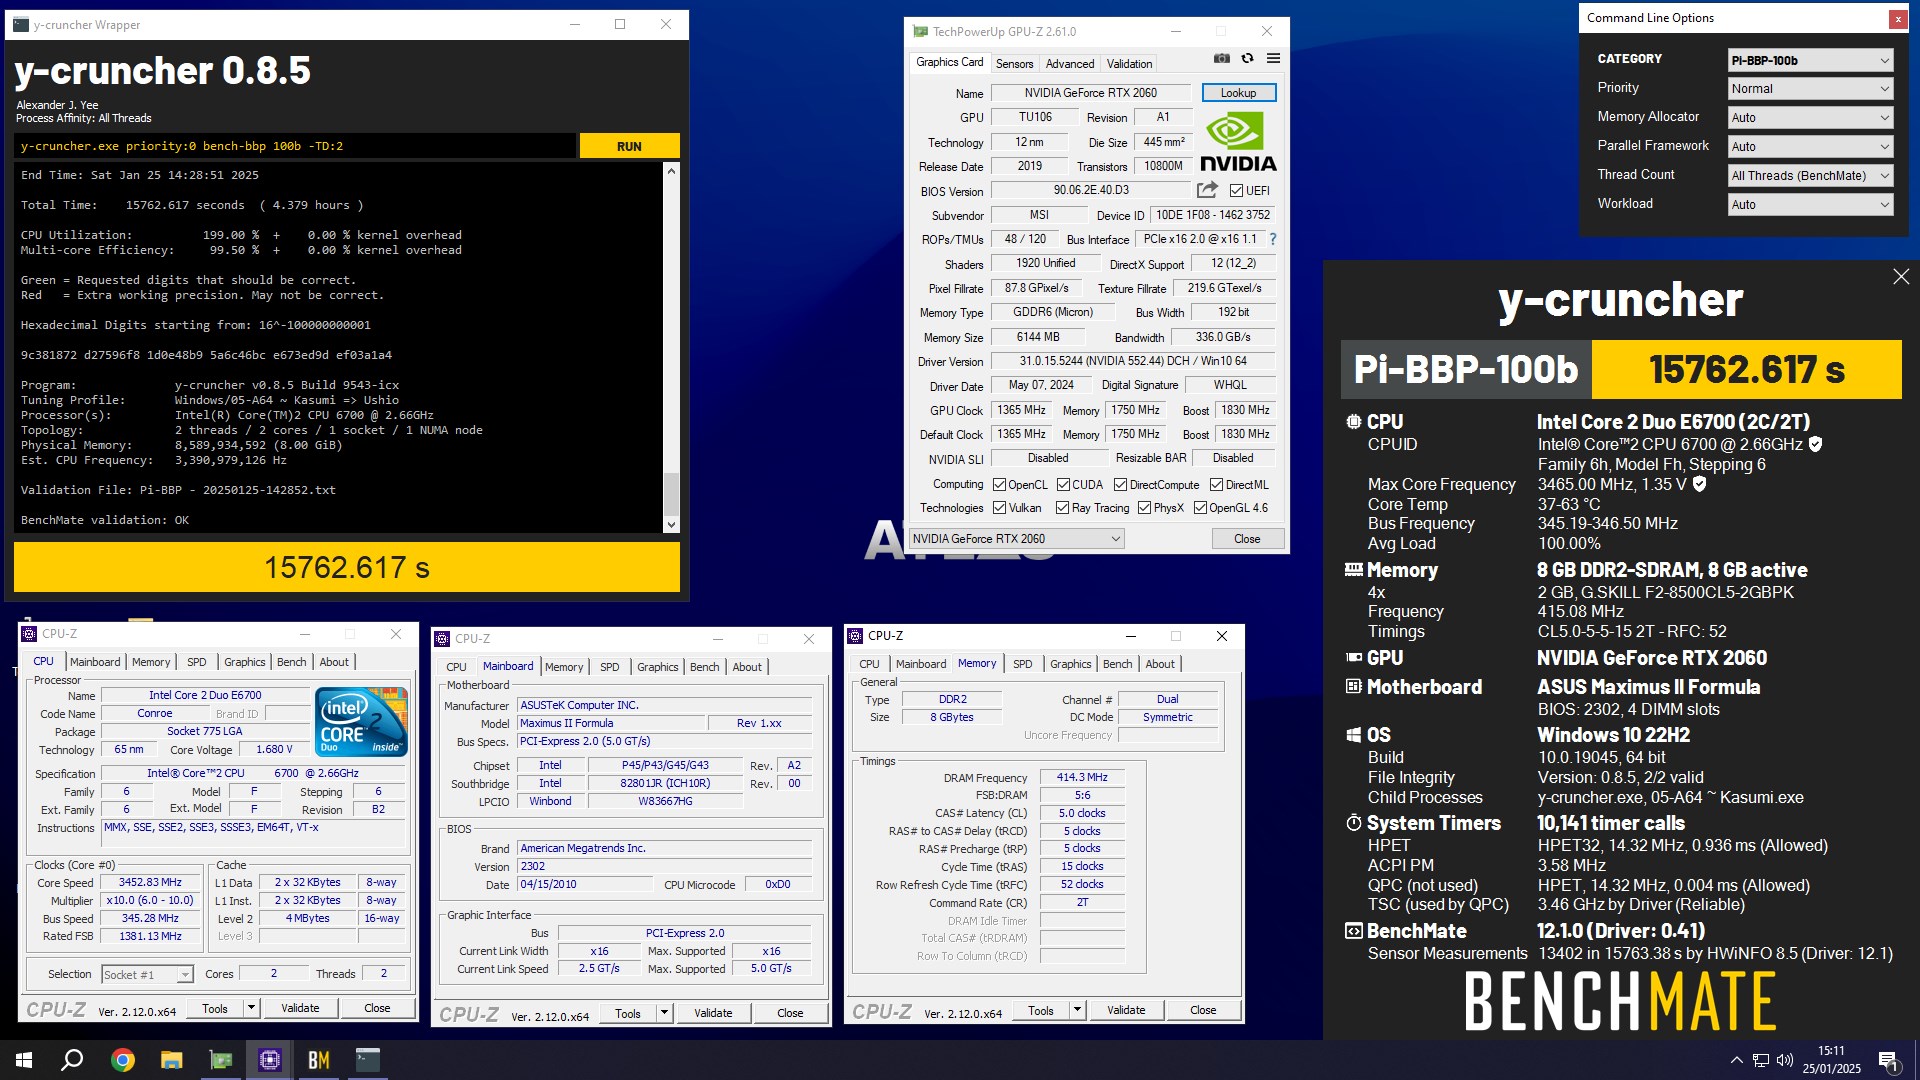
Task: Open Windows Start menu
Action: tap(24, 1060)
